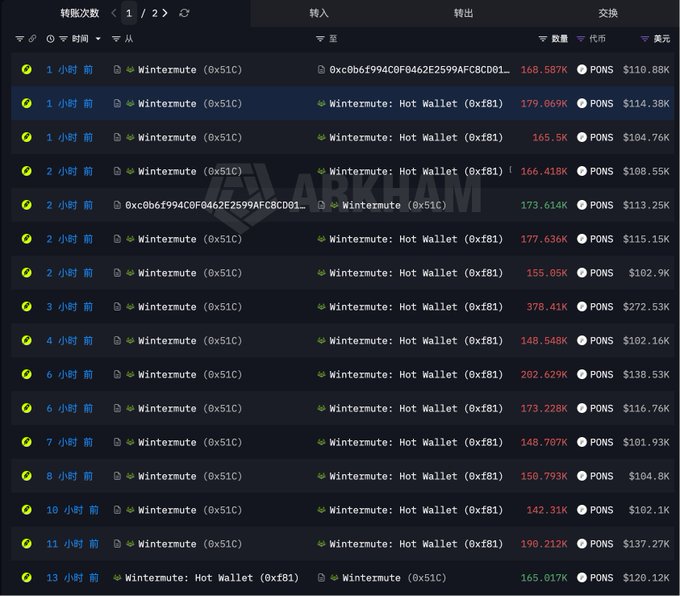Open the '8 小时 前' transaction link
This screenshot has width=680, height=596.
pyautogui.click(x=69, y=476)
